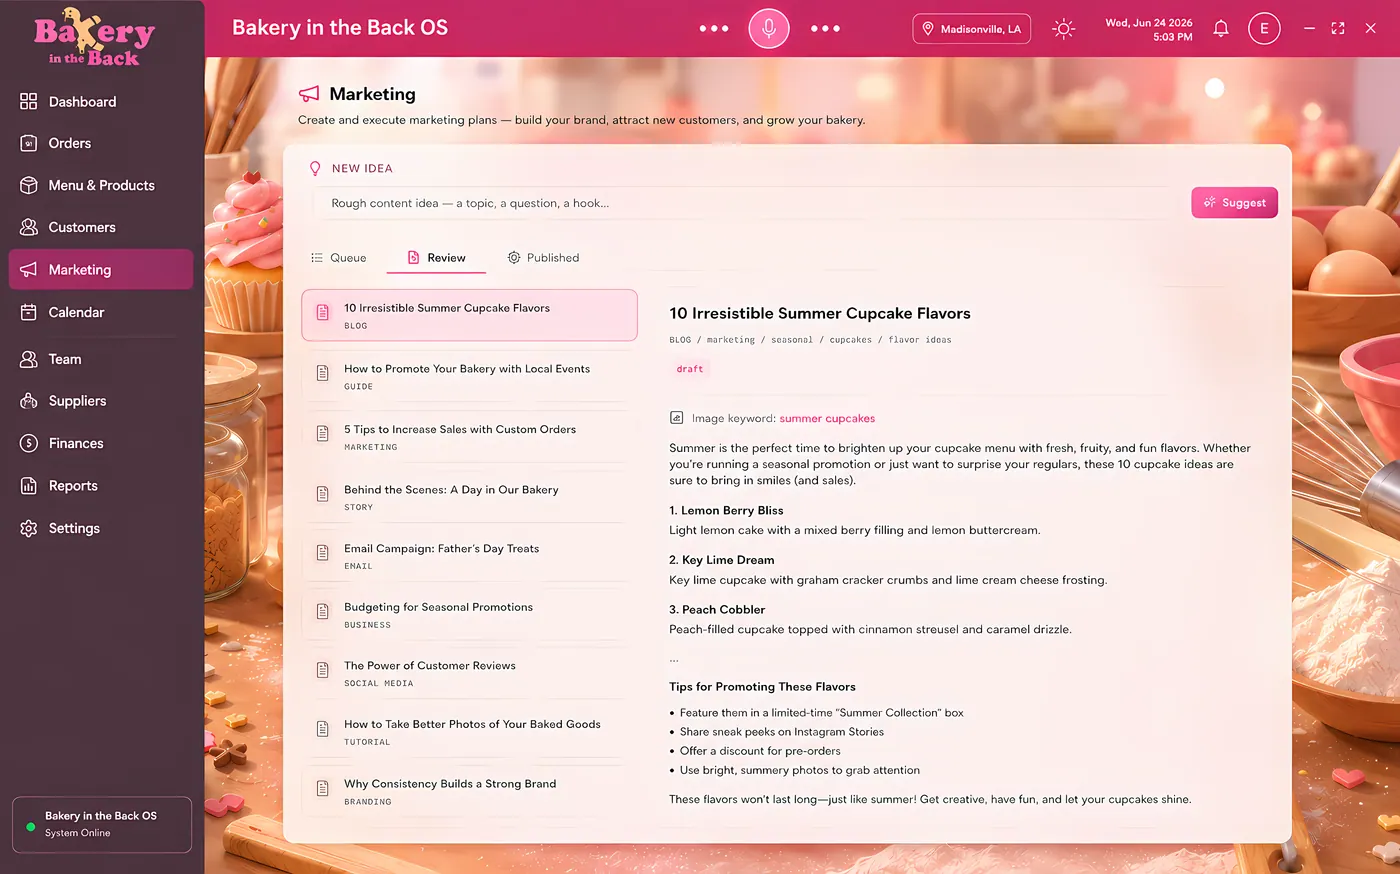Open the notifications bell
Screen dimensions: 1400x874
pyautogui.click(x=1220, y=28)
